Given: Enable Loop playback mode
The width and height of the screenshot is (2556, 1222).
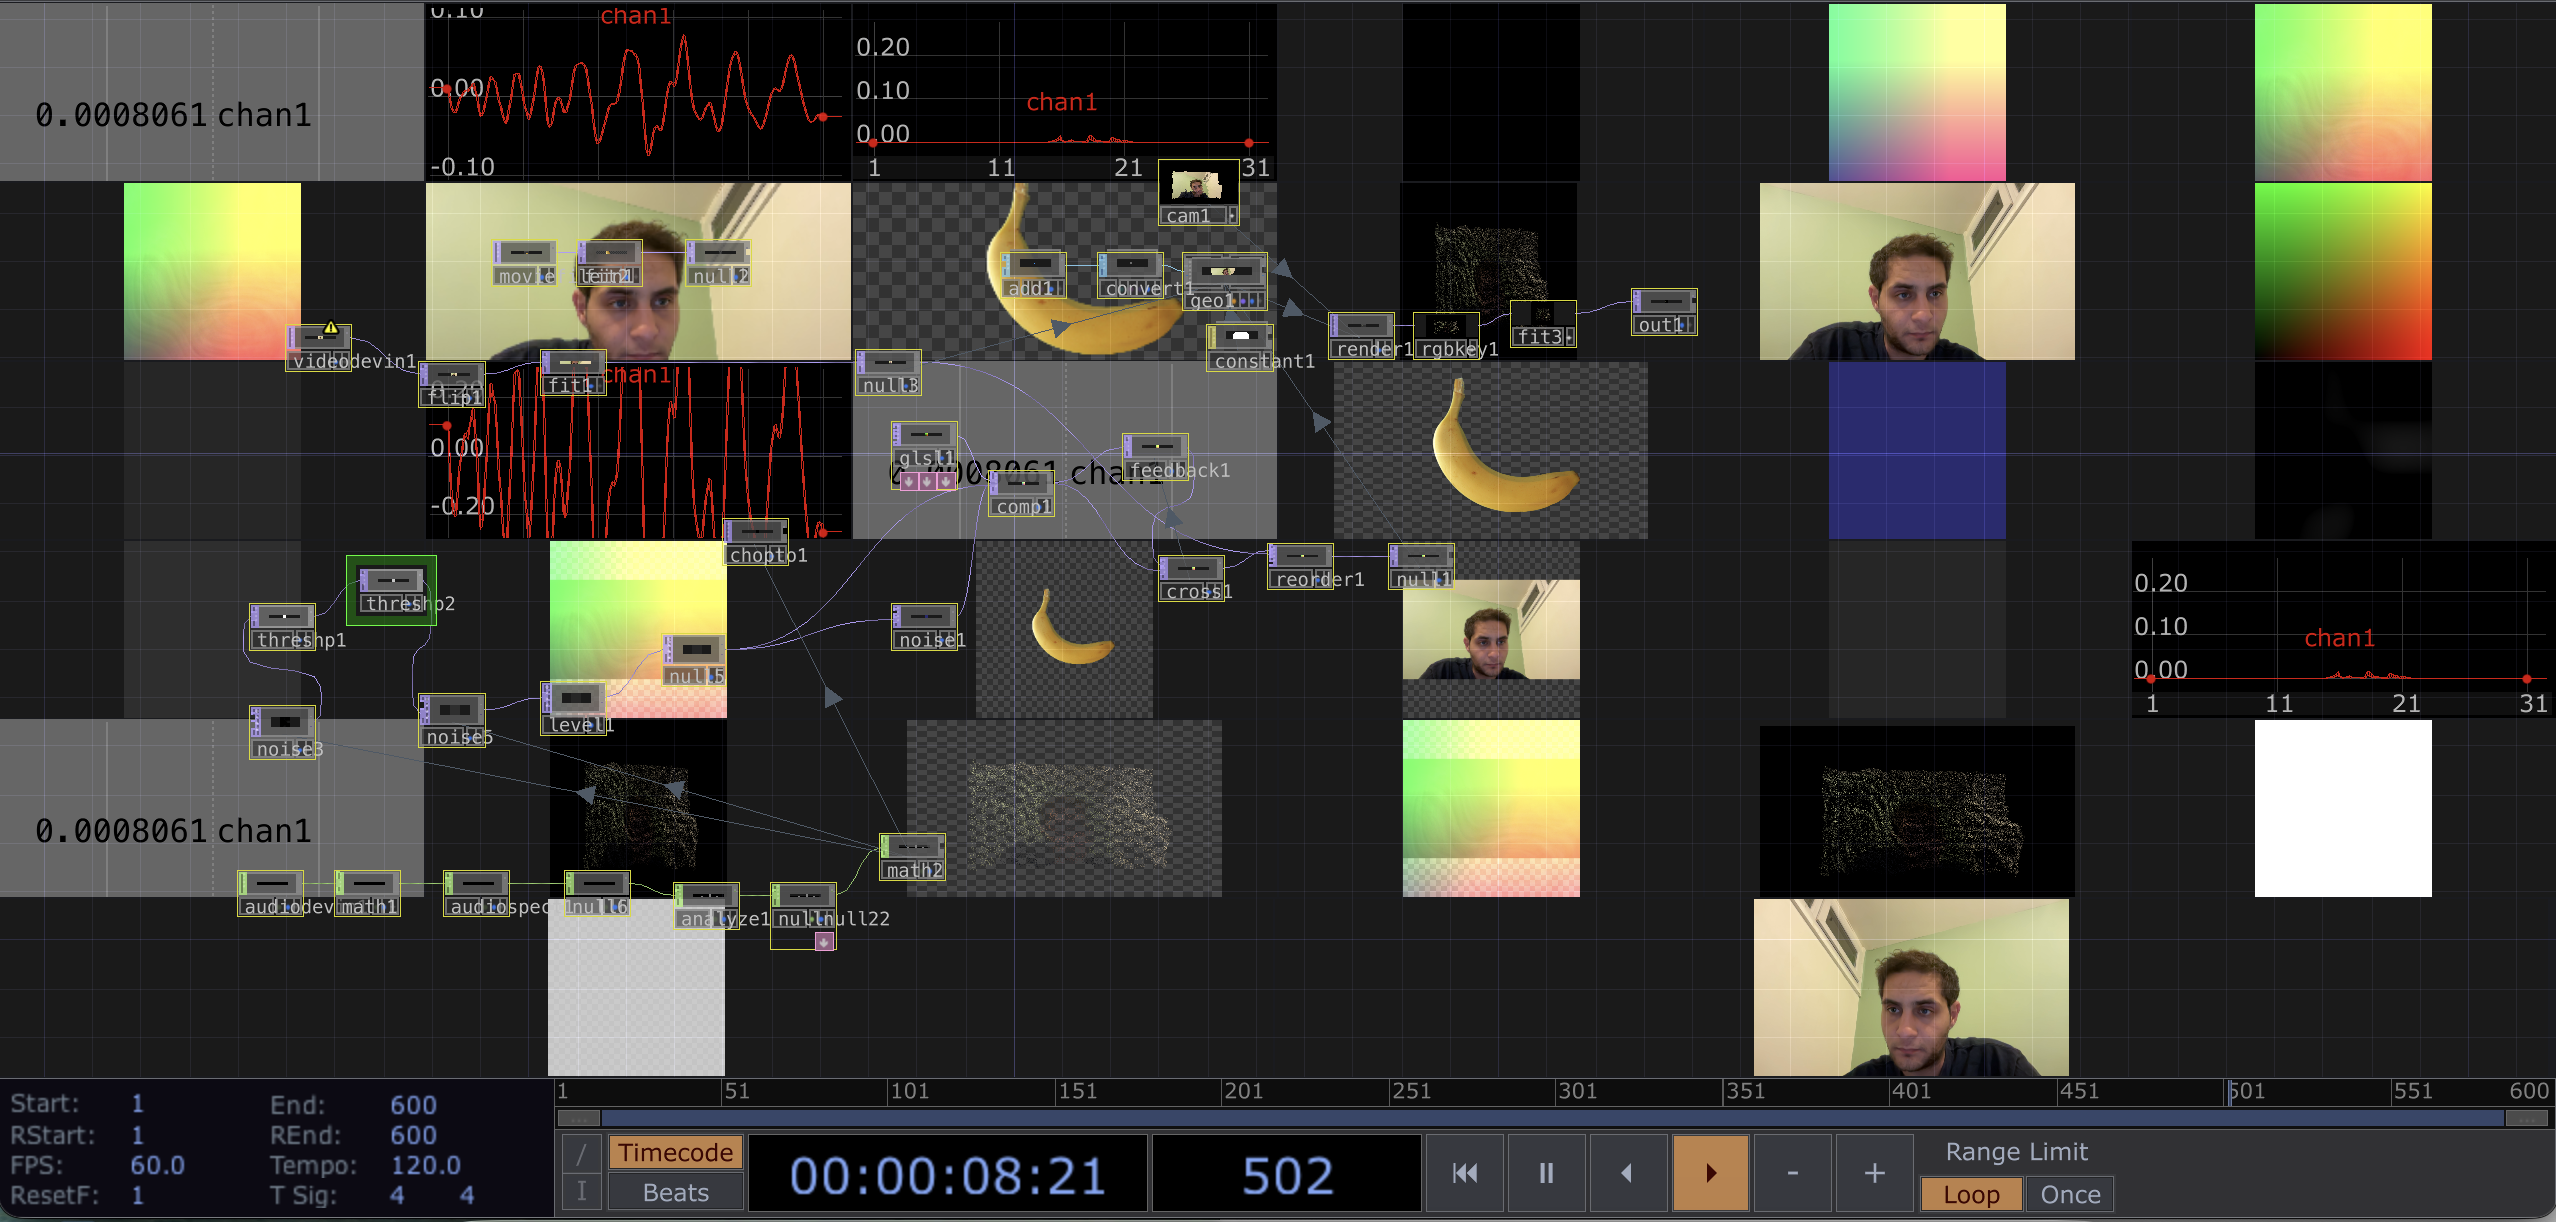Looking at the screenshot, I should point(1971,1193).
